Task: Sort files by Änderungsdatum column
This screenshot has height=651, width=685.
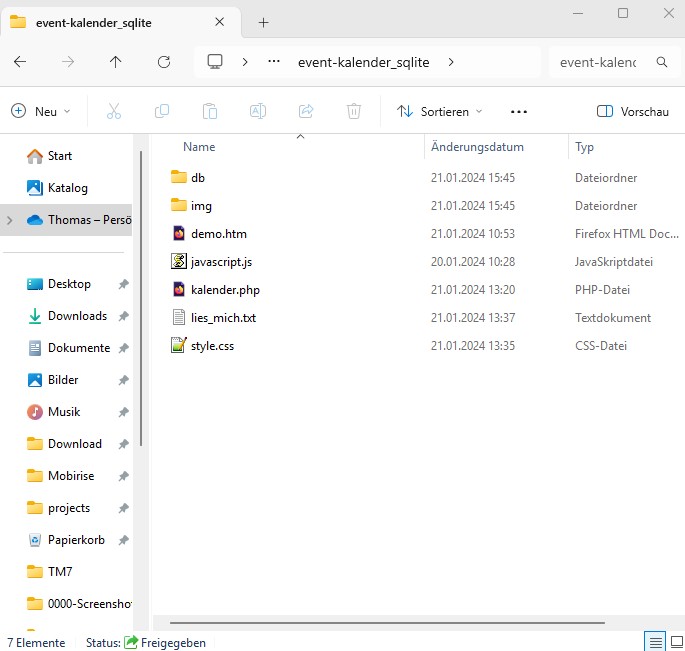Action: point(477,147)
